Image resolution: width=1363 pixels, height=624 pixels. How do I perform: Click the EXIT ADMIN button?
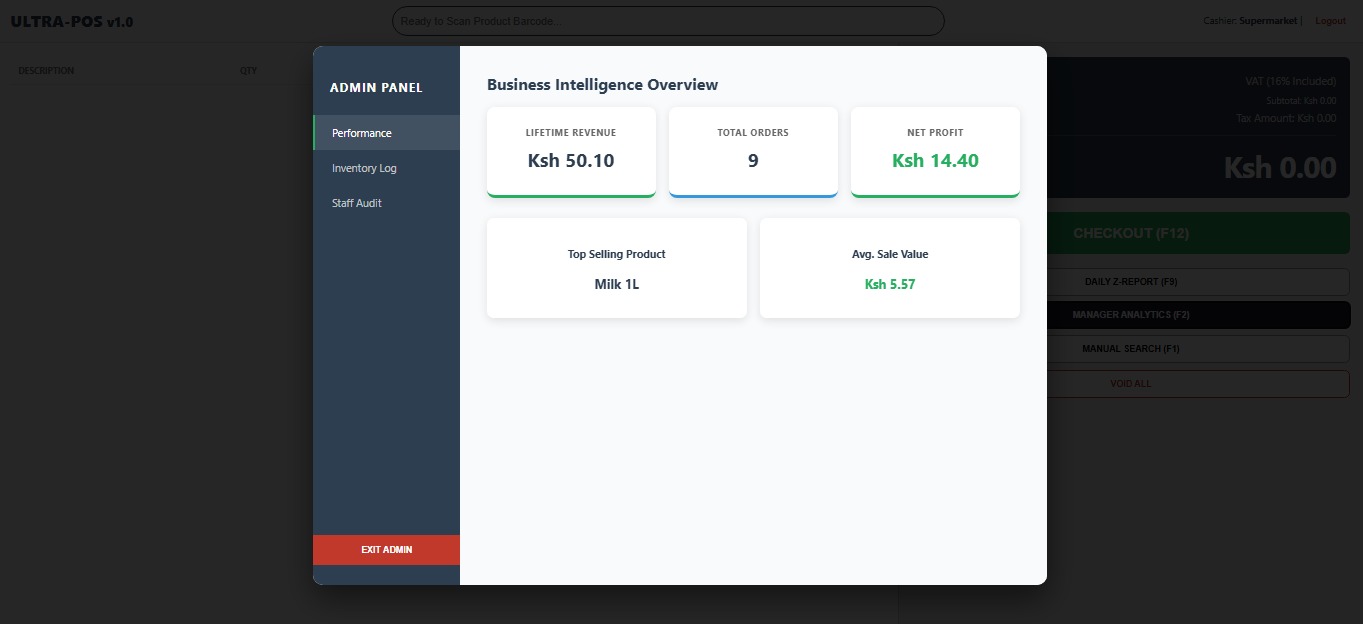386,549
